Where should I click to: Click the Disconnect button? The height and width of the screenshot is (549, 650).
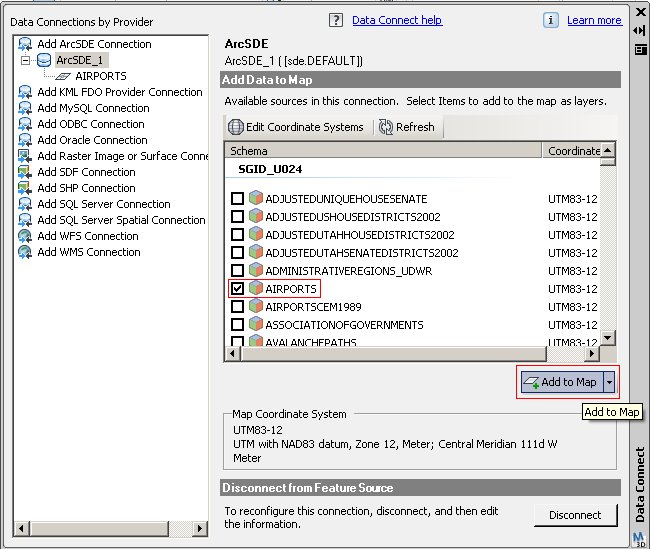(575, 515)
